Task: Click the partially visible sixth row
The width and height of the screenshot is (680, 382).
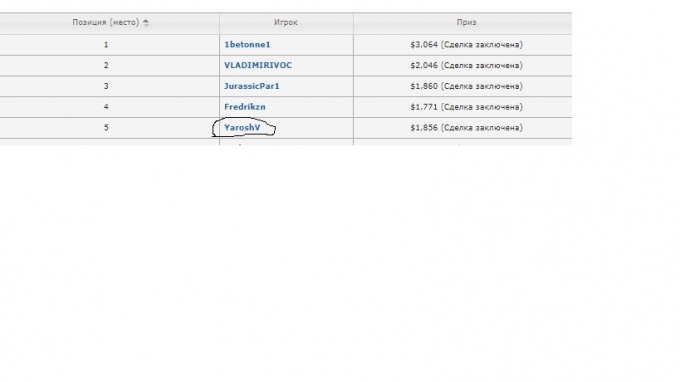Action: 286,142
